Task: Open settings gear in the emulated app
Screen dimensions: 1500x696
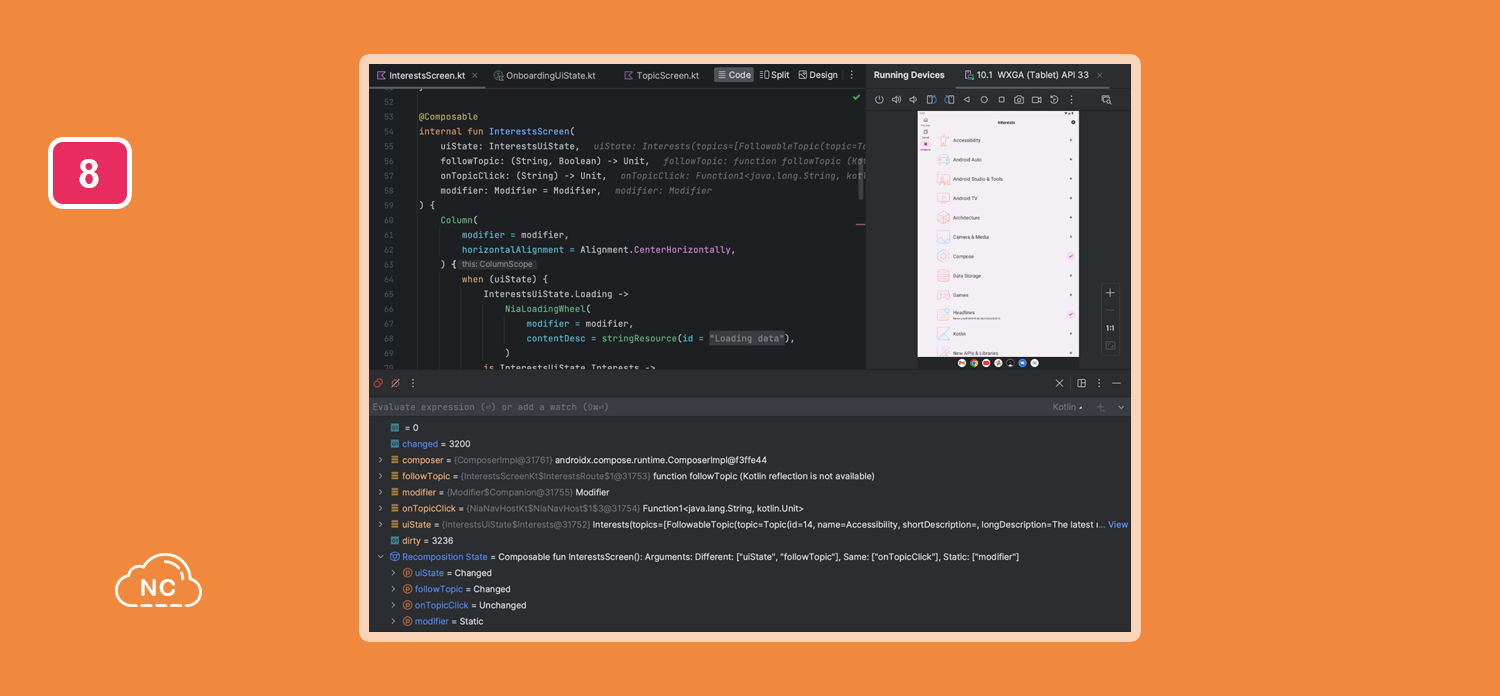Action: pos(1073,122)
